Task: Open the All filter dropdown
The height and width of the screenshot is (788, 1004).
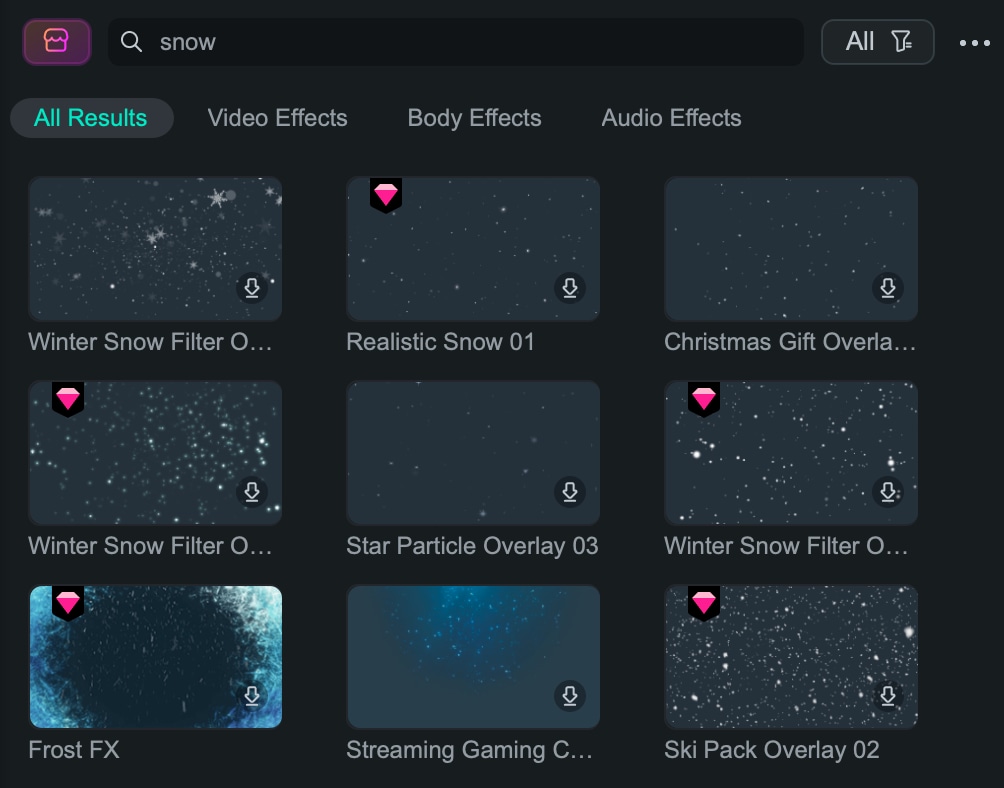Action: [877, 42]
